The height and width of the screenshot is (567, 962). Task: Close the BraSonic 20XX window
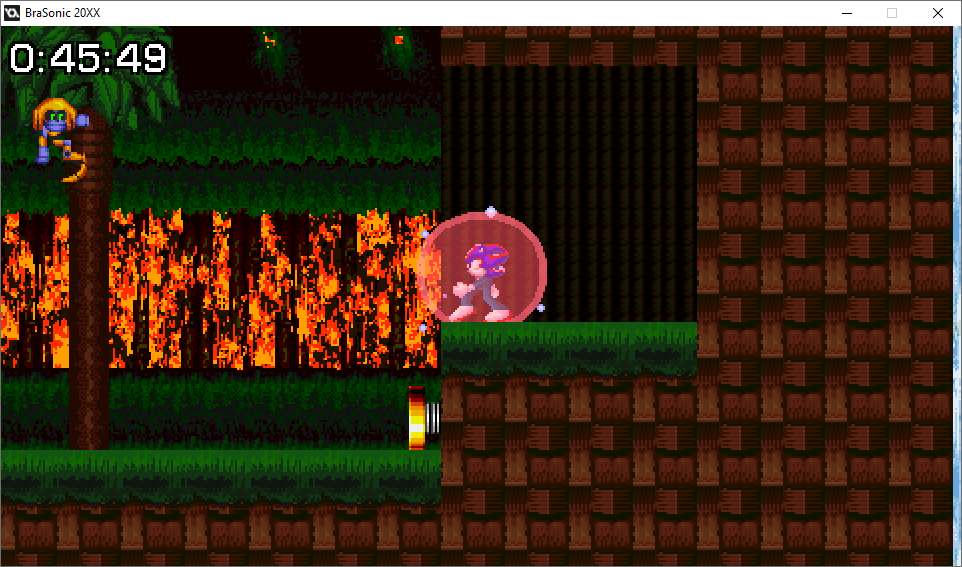(x=937, y=13)
